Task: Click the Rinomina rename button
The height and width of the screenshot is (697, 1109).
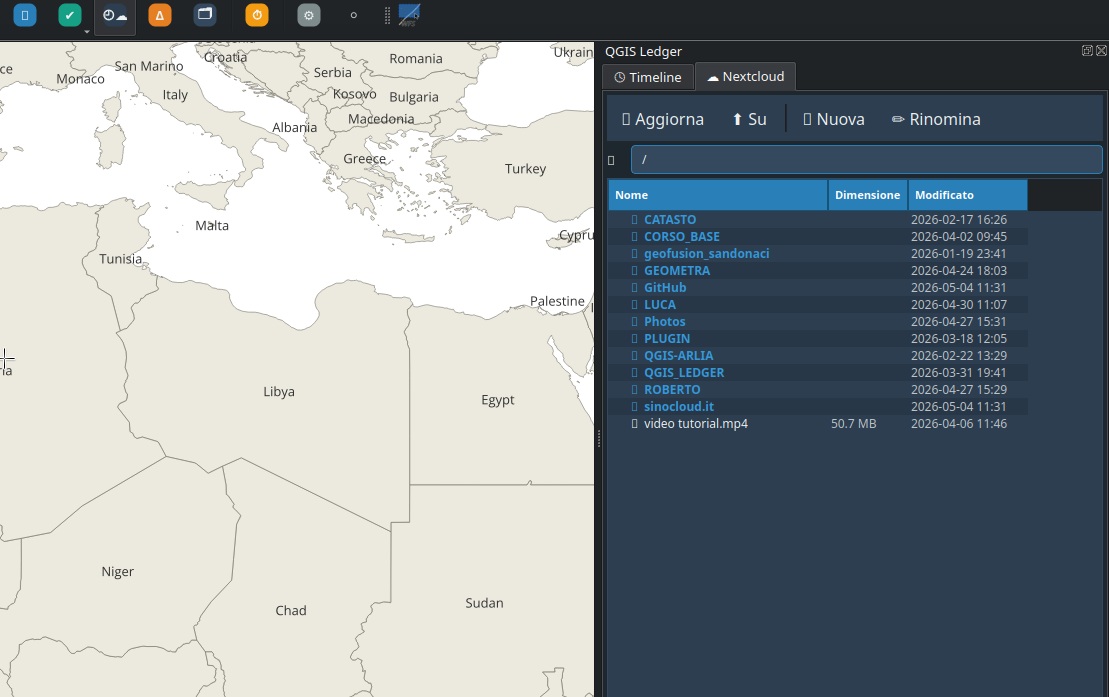Action: [936, 119]
